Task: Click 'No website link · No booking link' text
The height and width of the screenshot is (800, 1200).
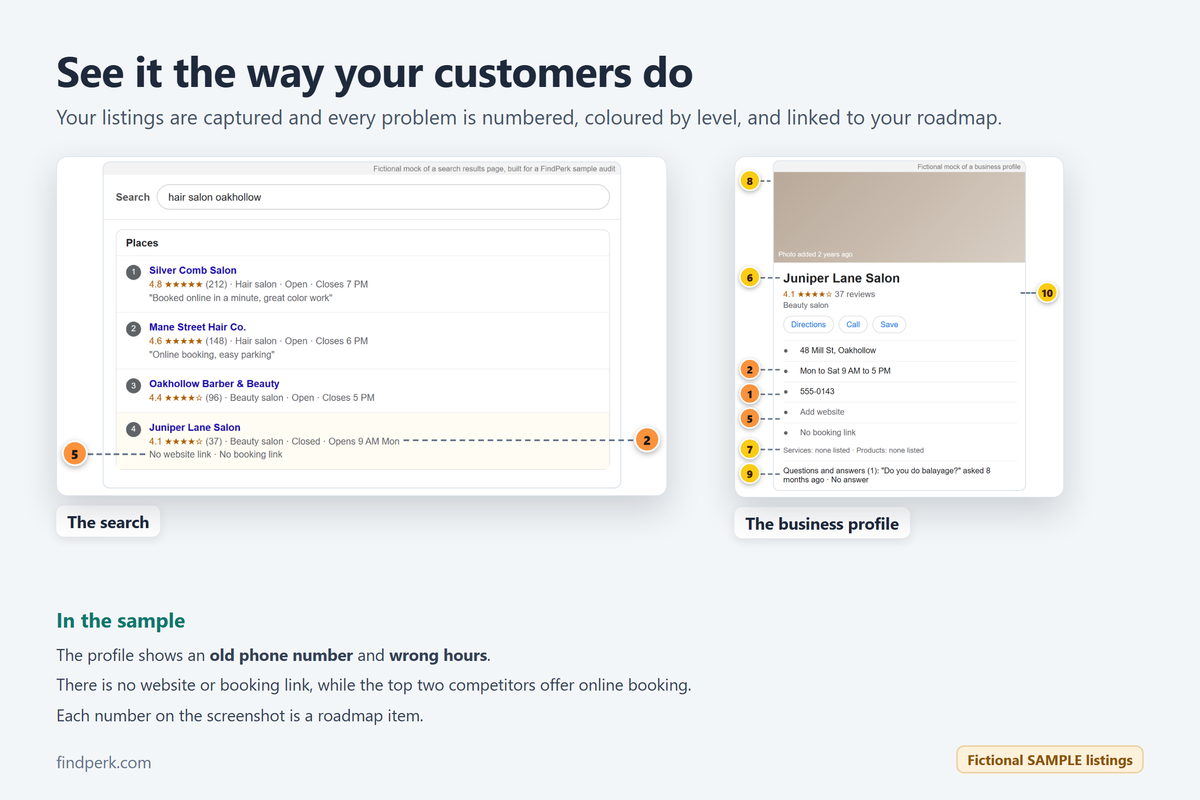Action: tap(216, 455)
